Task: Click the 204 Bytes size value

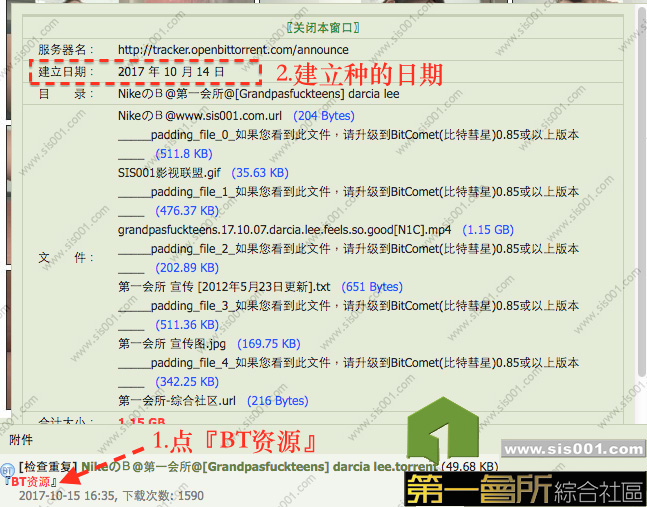Action: tap(324, 116)
